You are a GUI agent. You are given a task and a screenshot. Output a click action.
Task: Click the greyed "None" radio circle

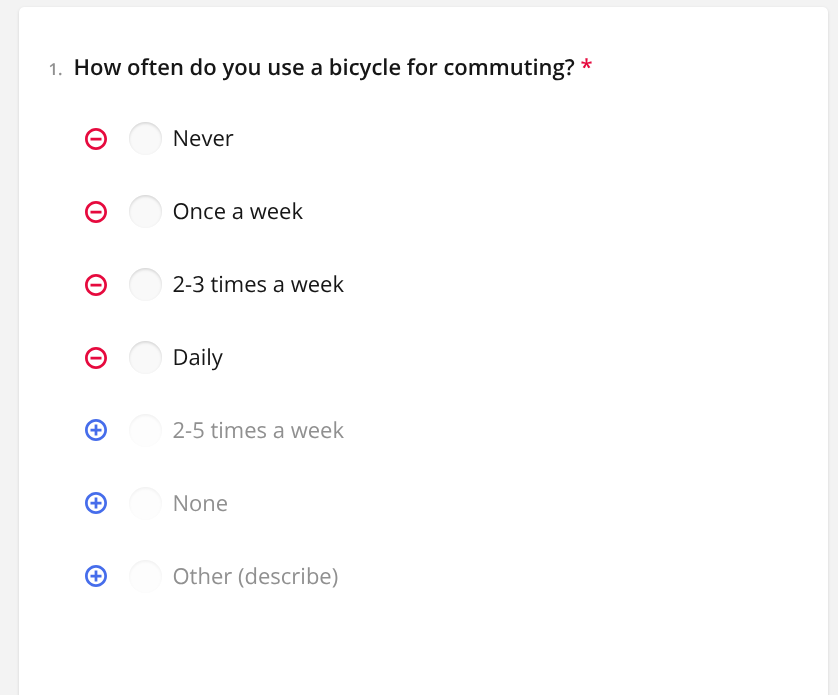[x=145, y=504]
